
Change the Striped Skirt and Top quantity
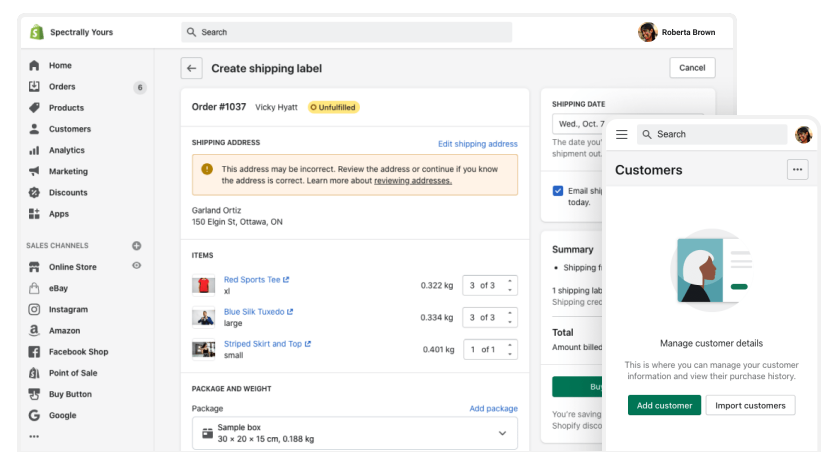(511, 349)
